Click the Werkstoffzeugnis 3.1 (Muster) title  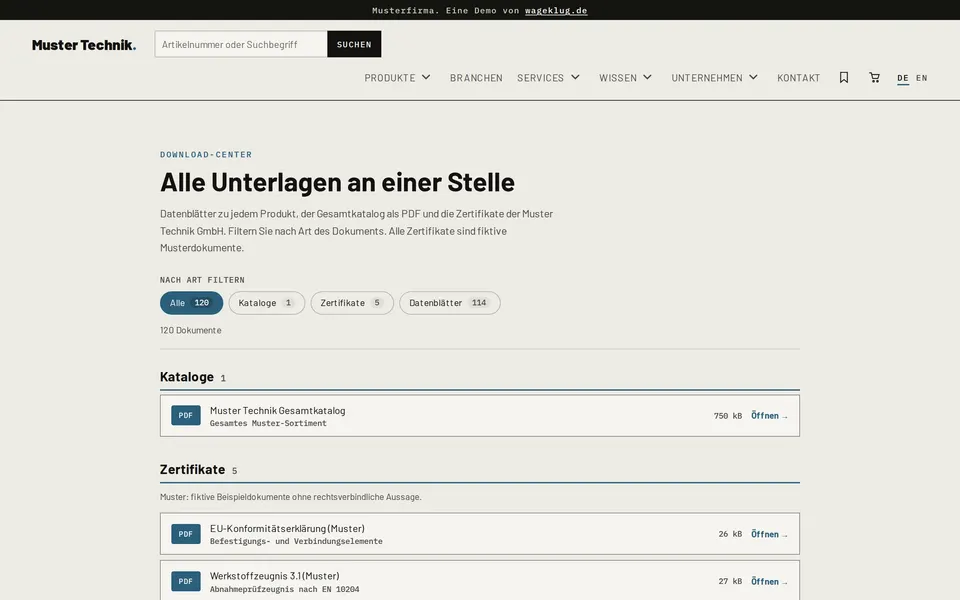pos(274,576)
